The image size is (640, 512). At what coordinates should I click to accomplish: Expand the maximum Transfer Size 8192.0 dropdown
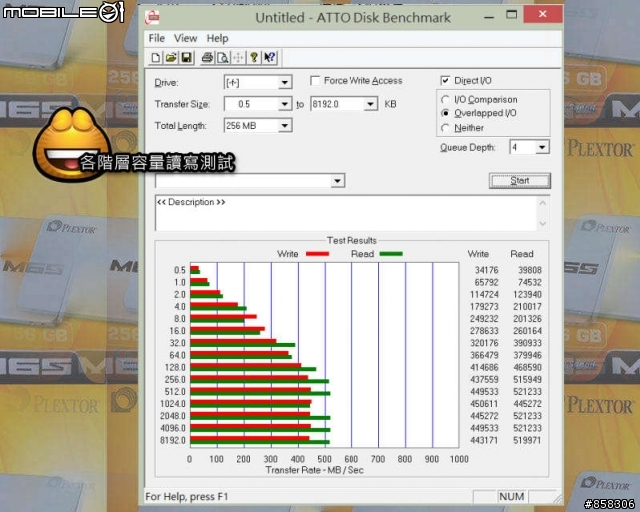coord(370,104)
